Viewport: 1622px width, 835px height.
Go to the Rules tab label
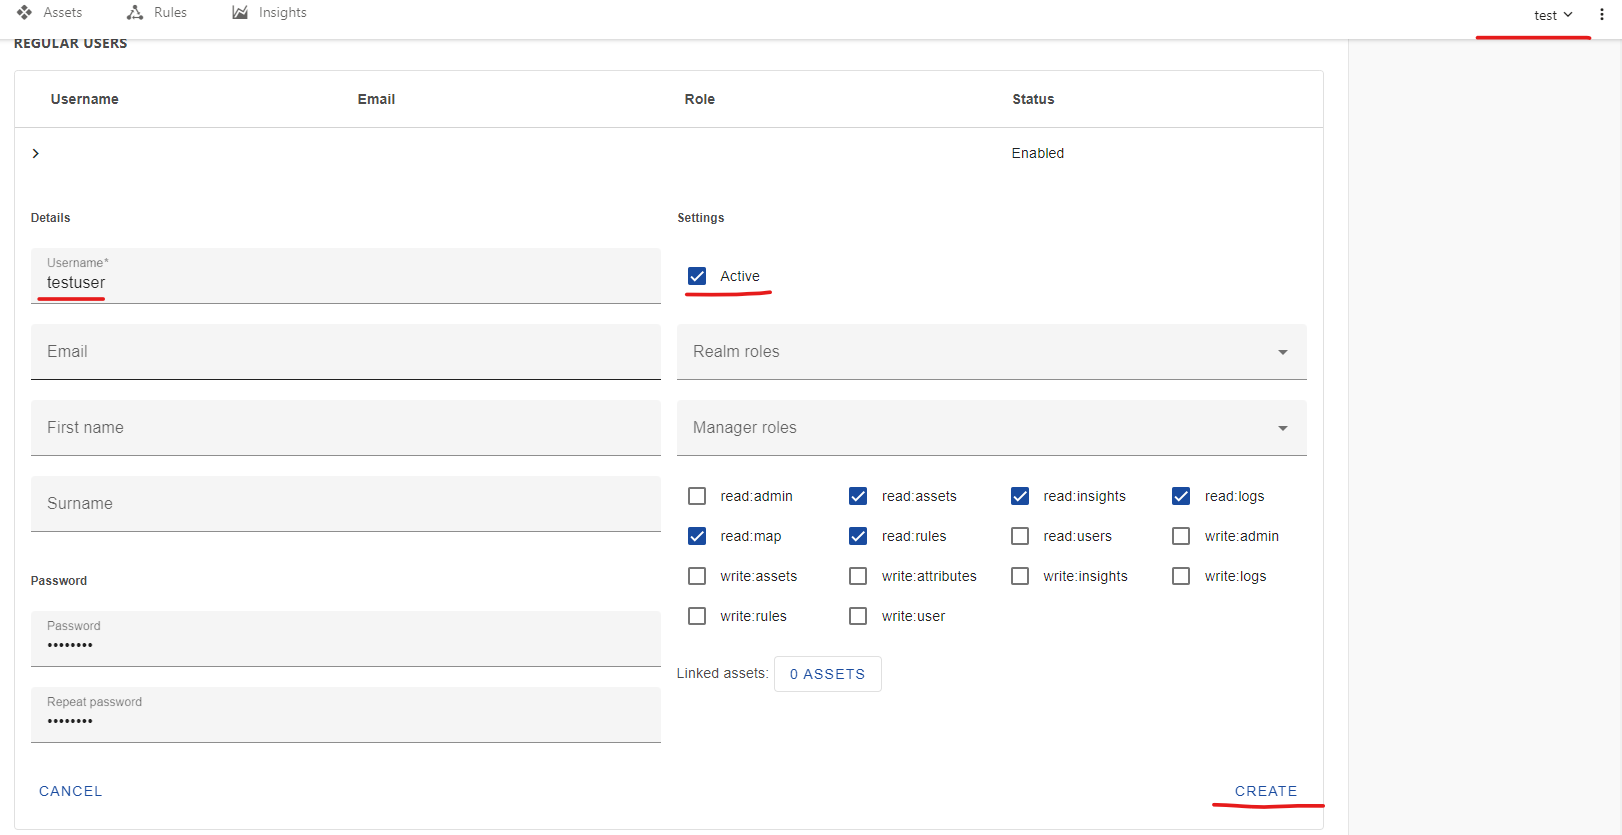[170, 13]
